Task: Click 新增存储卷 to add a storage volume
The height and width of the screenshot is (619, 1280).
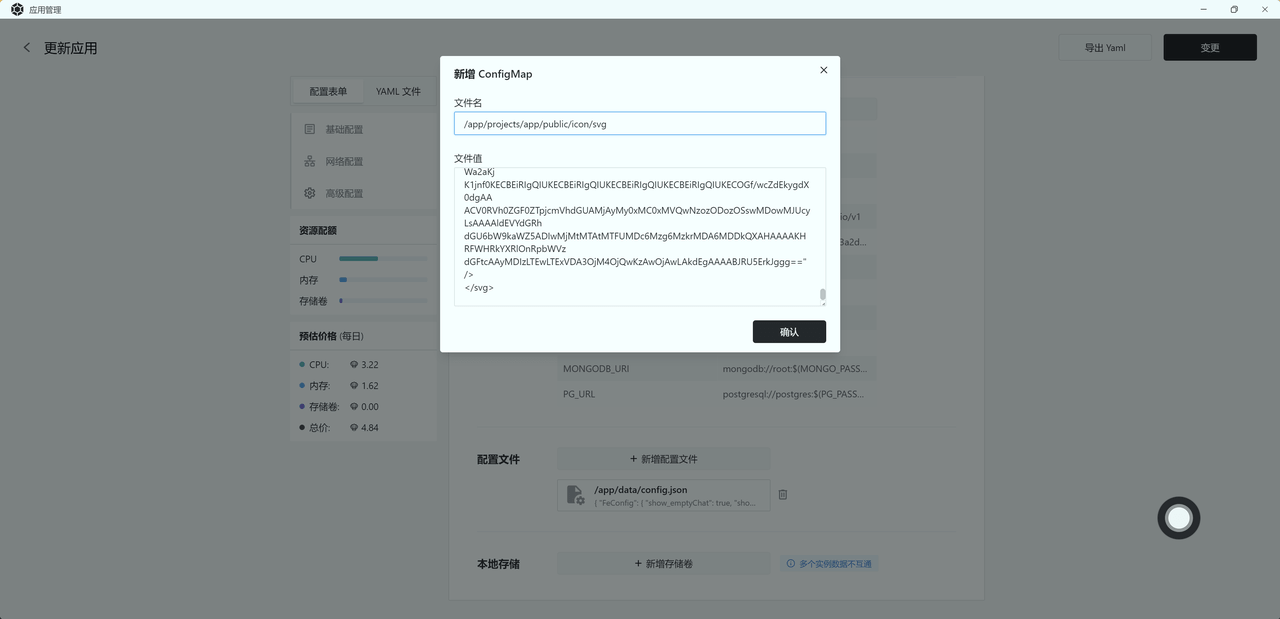Action: click(x=663, y=563)
